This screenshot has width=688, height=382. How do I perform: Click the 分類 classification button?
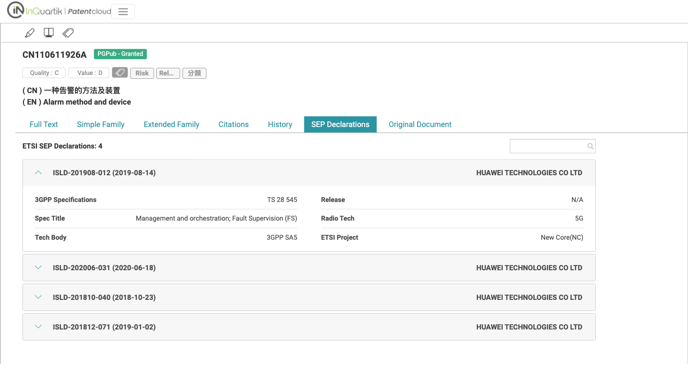click(194, 73)
